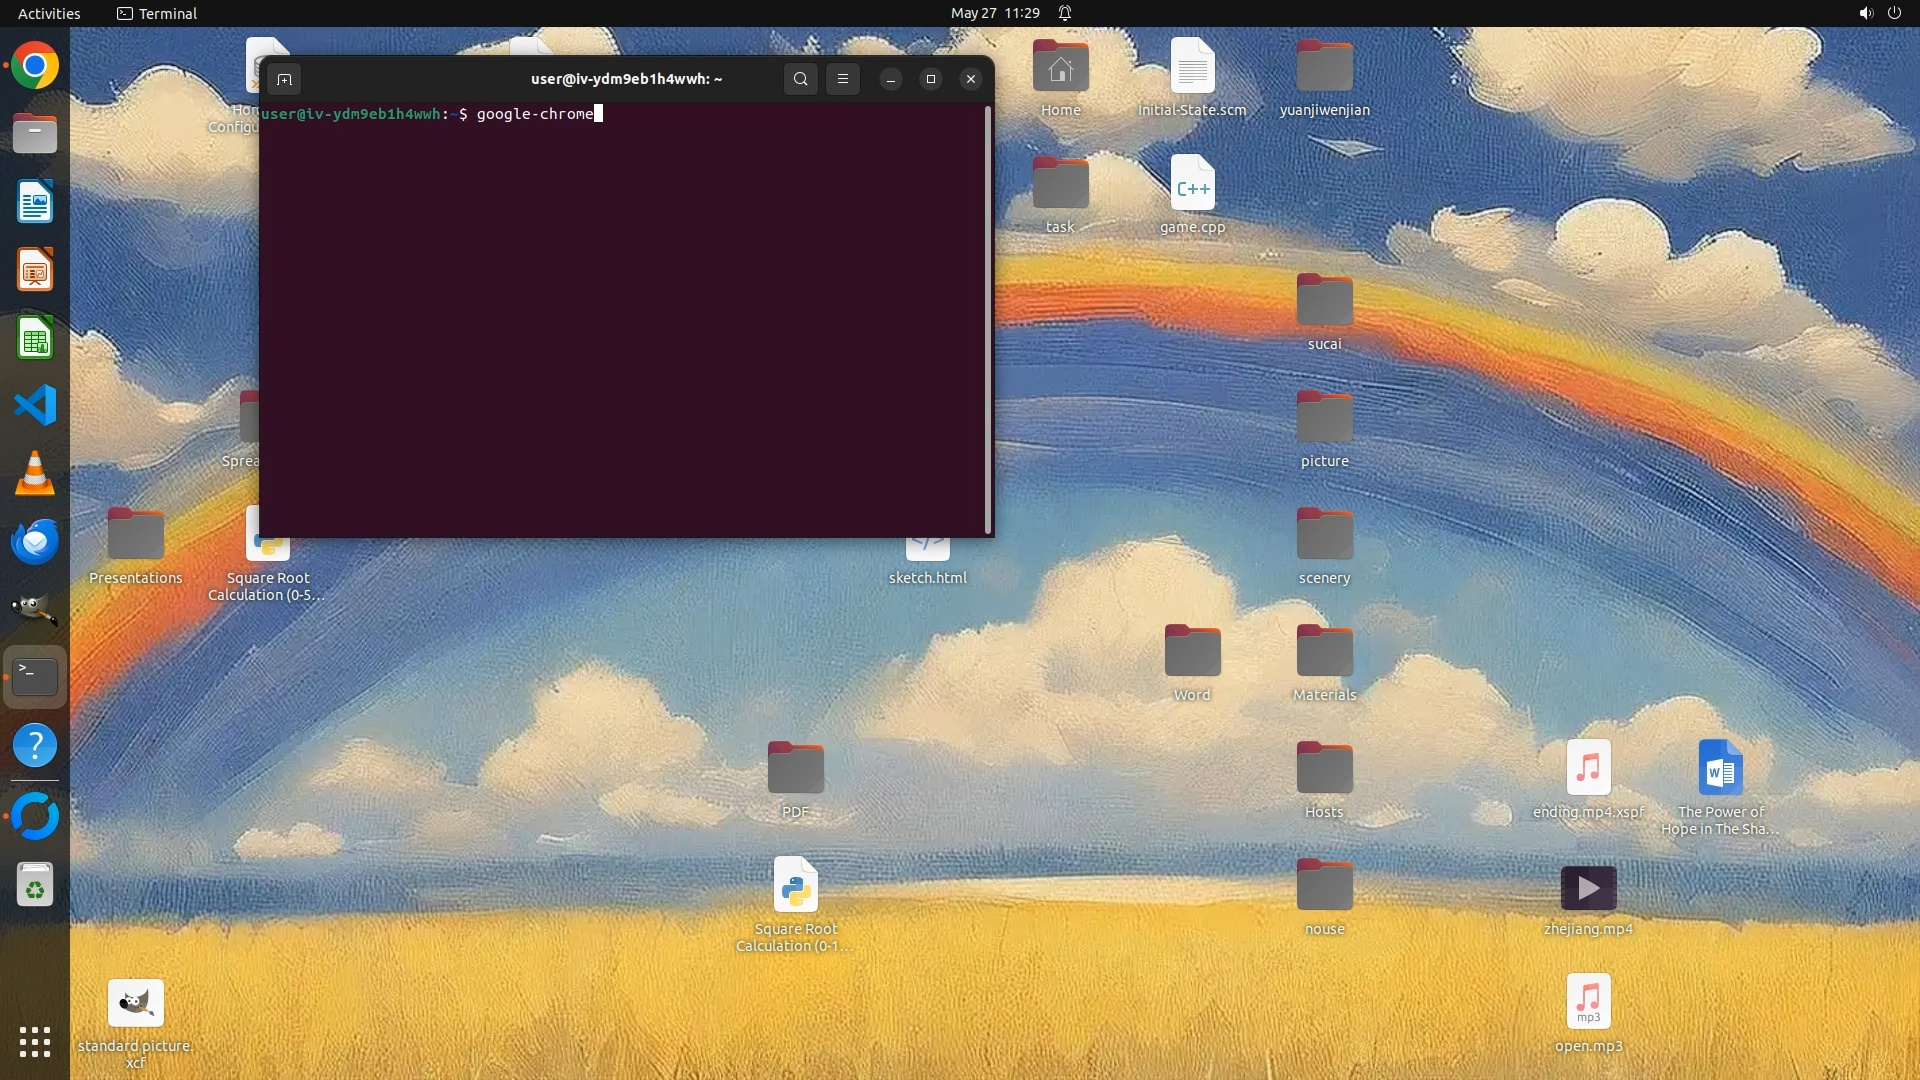The image size is (1920, 1080).
Task: Launch LibreOffice Impress from dock
Action: point(35,270)
